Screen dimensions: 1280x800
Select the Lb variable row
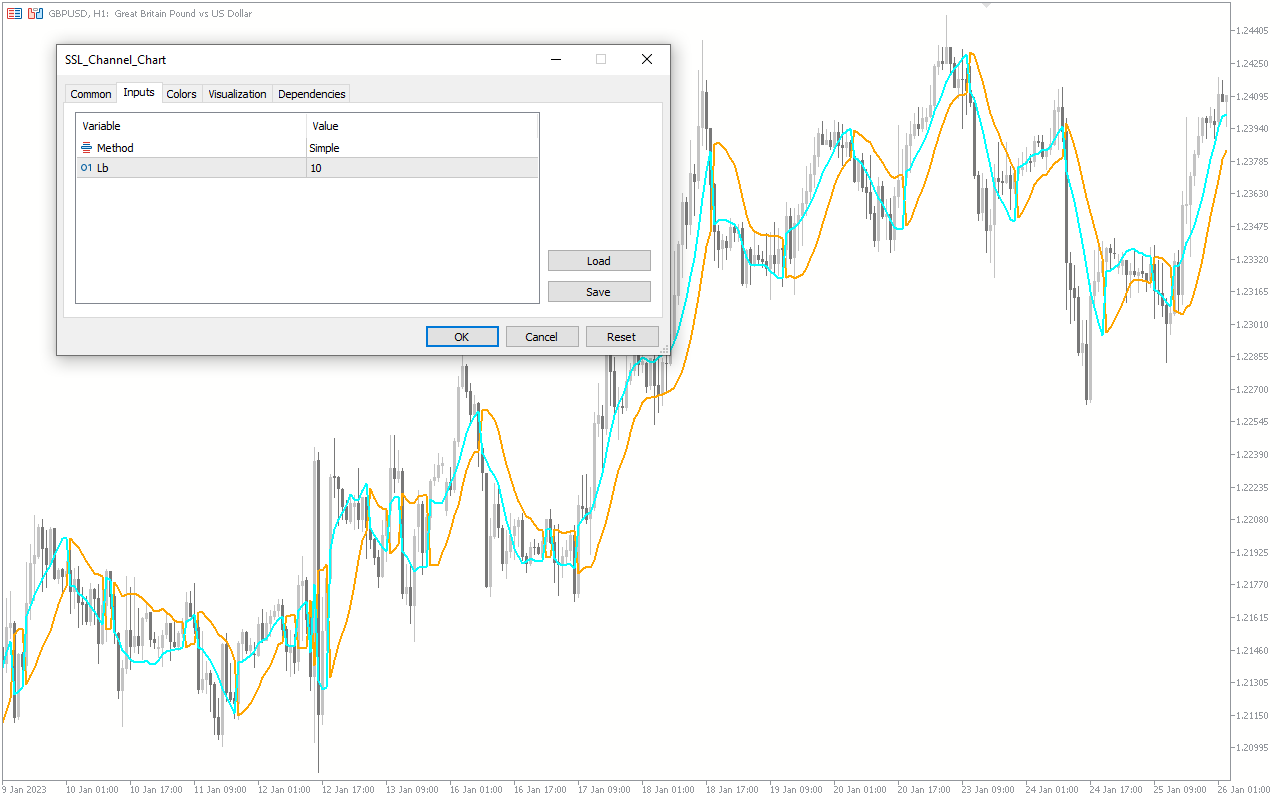click(x=307, y=168)
